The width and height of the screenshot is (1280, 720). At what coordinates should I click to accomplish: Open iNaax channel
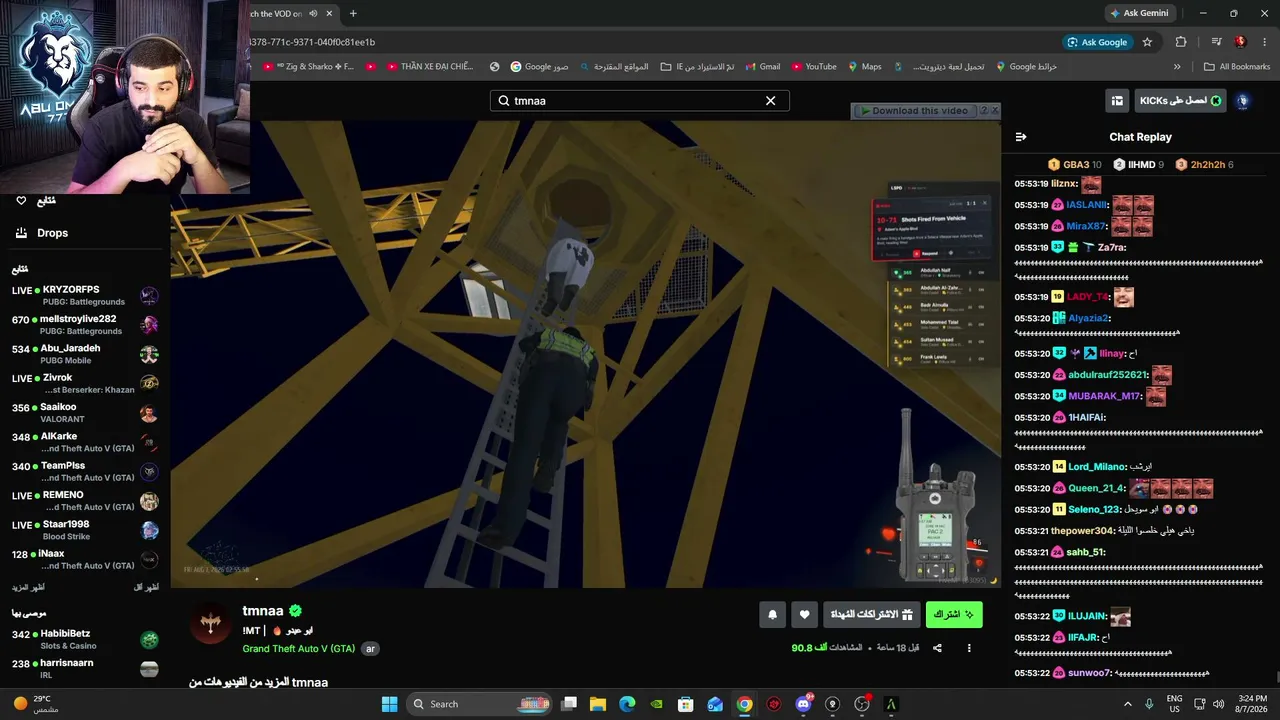[x=85, y=559]
